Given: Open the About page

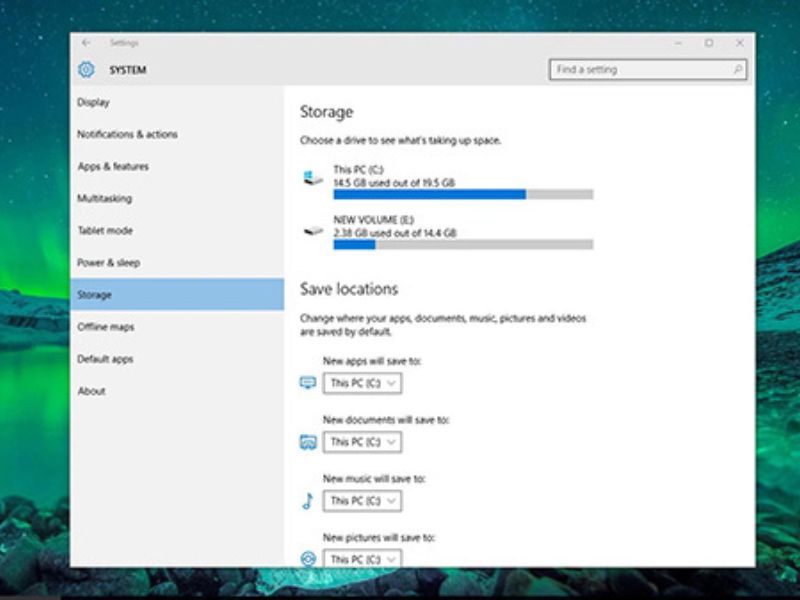Looking at the screenshot, I should pos(177,391).
